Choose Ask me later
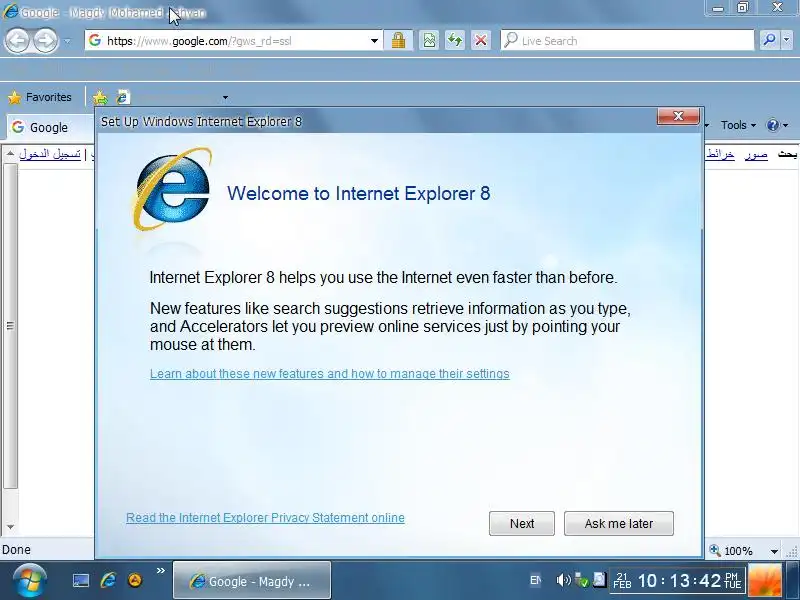This screenshot has height=600, width=800. click(618, 523)
